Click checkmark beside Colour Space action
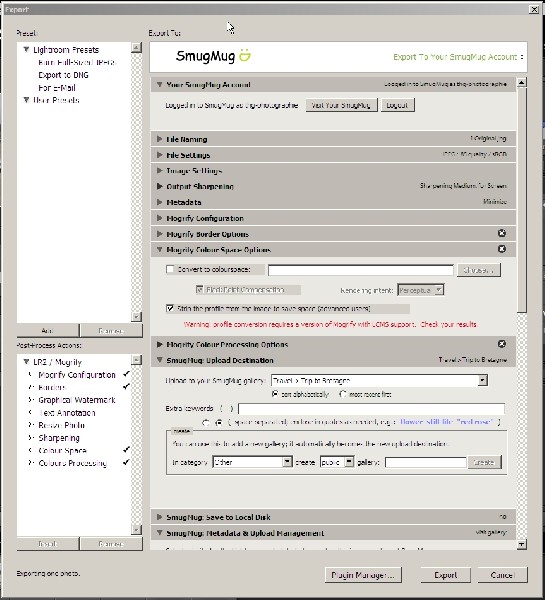 click(x=126, y=450)
